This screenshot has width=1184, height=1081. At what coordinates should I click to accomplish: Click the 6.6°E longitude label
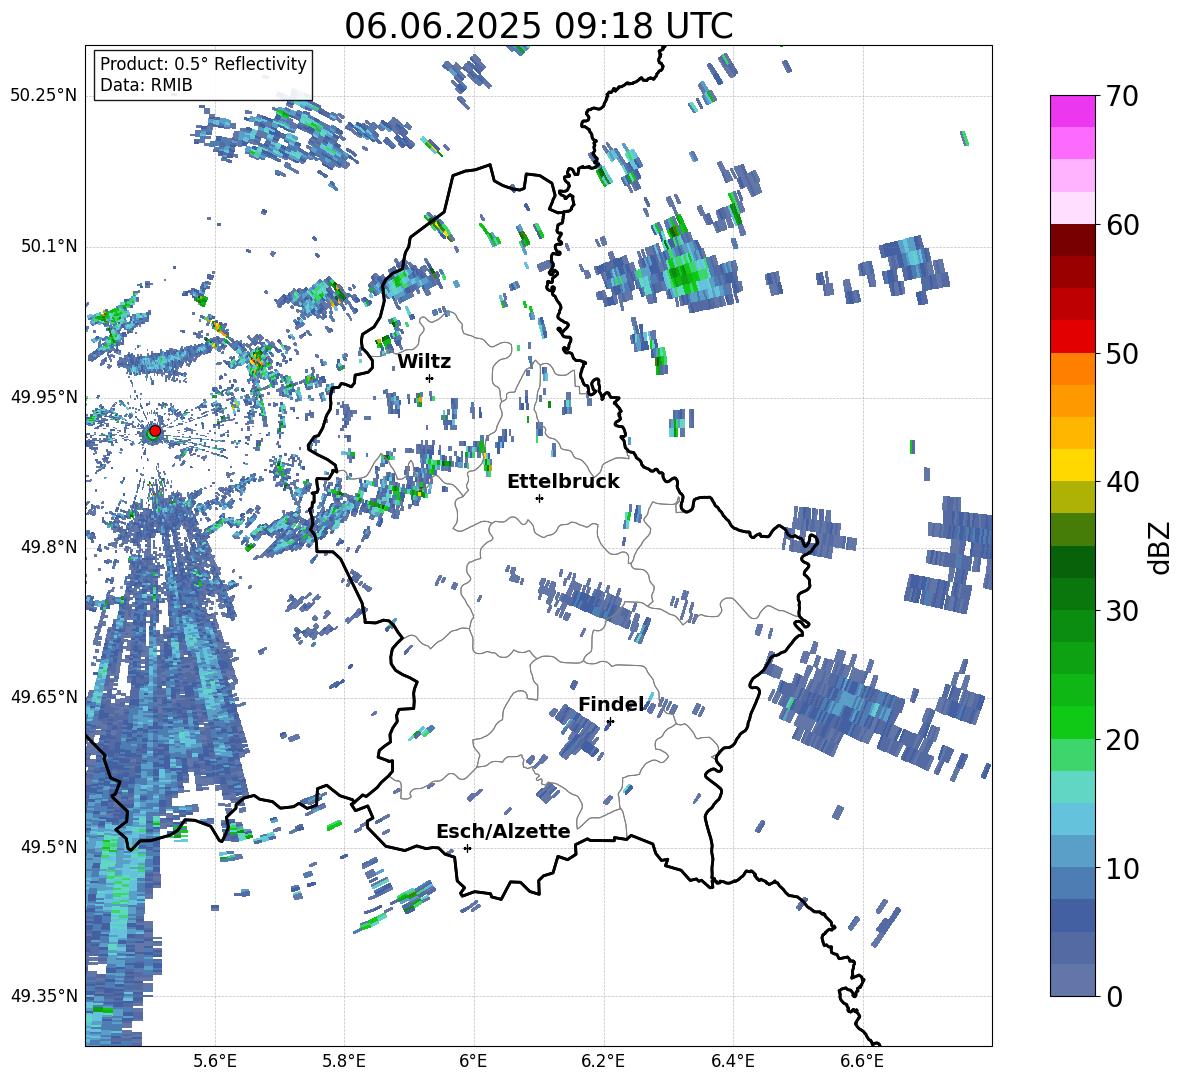pyautogui.click(x=862, y=1061)
